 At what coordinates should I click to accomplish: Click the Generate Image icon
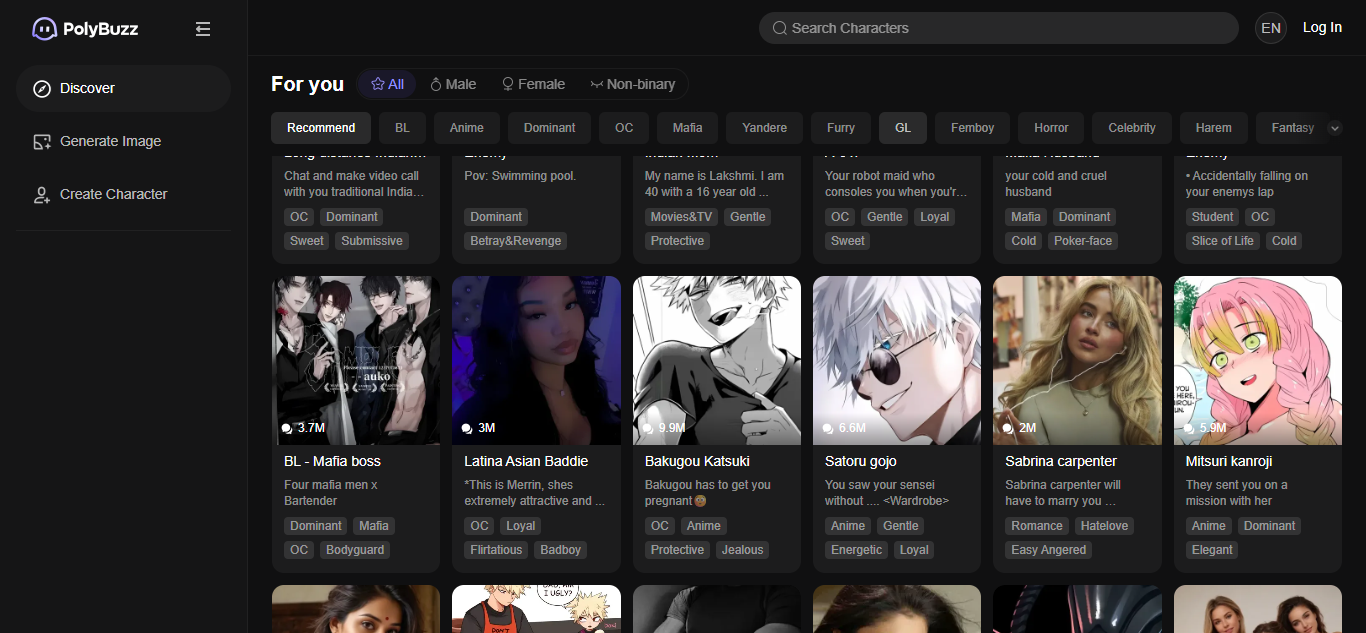click(42, 142)
